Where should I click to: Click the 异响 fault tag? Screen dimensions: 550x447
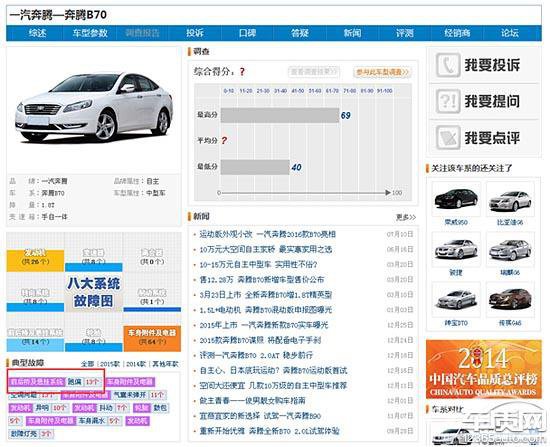point(42,408)
